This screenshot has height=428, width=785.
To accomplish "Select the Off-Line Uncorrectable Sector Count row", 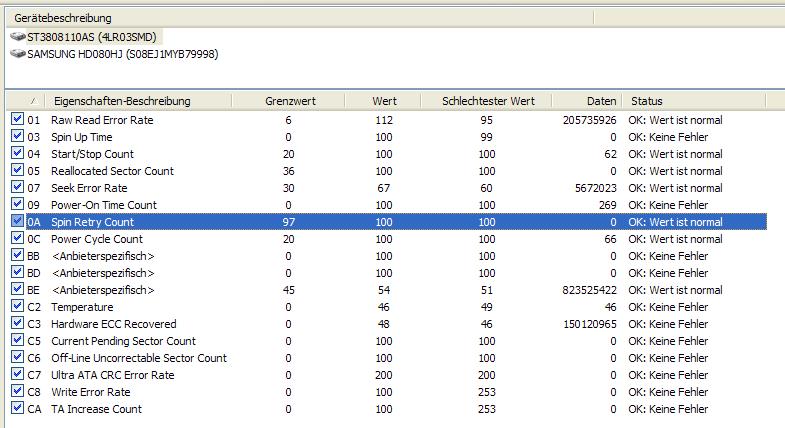I will [388, 358].
